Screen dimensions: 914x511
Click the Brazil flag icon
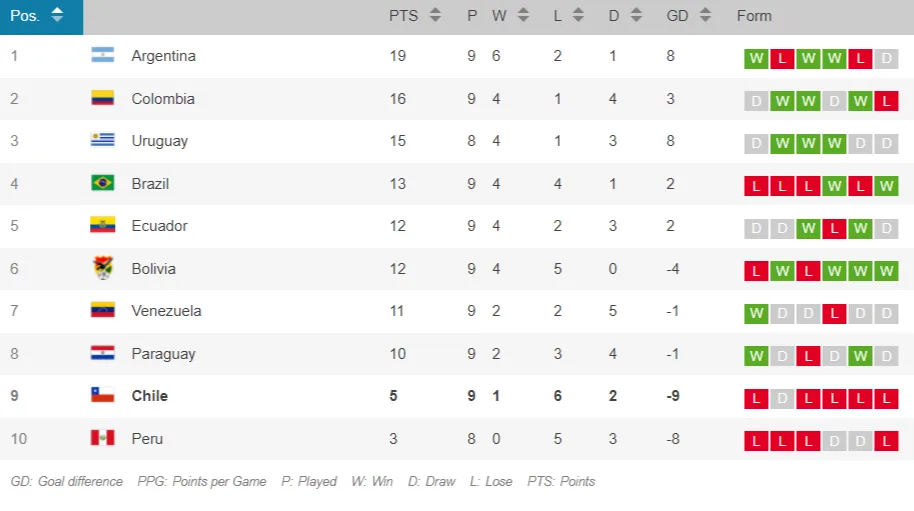pyautogui.click(x=102, y=183)
